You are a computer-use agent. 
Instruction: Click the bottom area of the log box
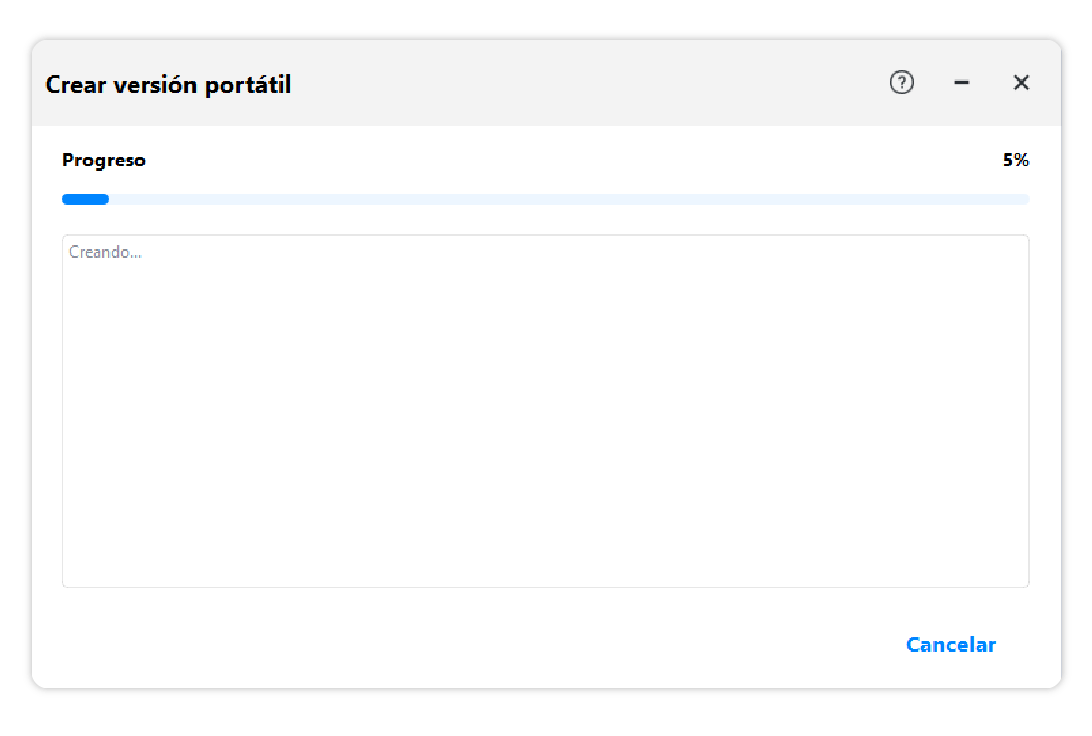[545, 565]
